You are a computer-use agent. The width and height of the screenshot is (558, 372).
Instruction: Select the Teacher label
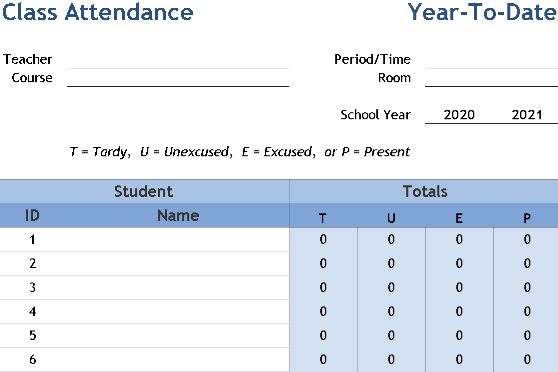[x=28, y=59]
